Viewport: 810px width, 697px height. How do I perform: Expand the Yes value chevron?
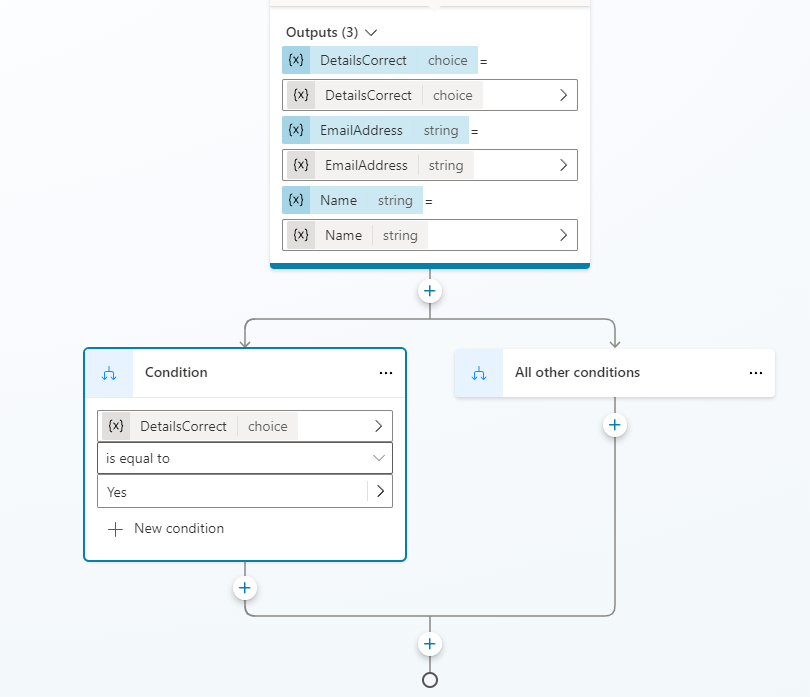380,491
